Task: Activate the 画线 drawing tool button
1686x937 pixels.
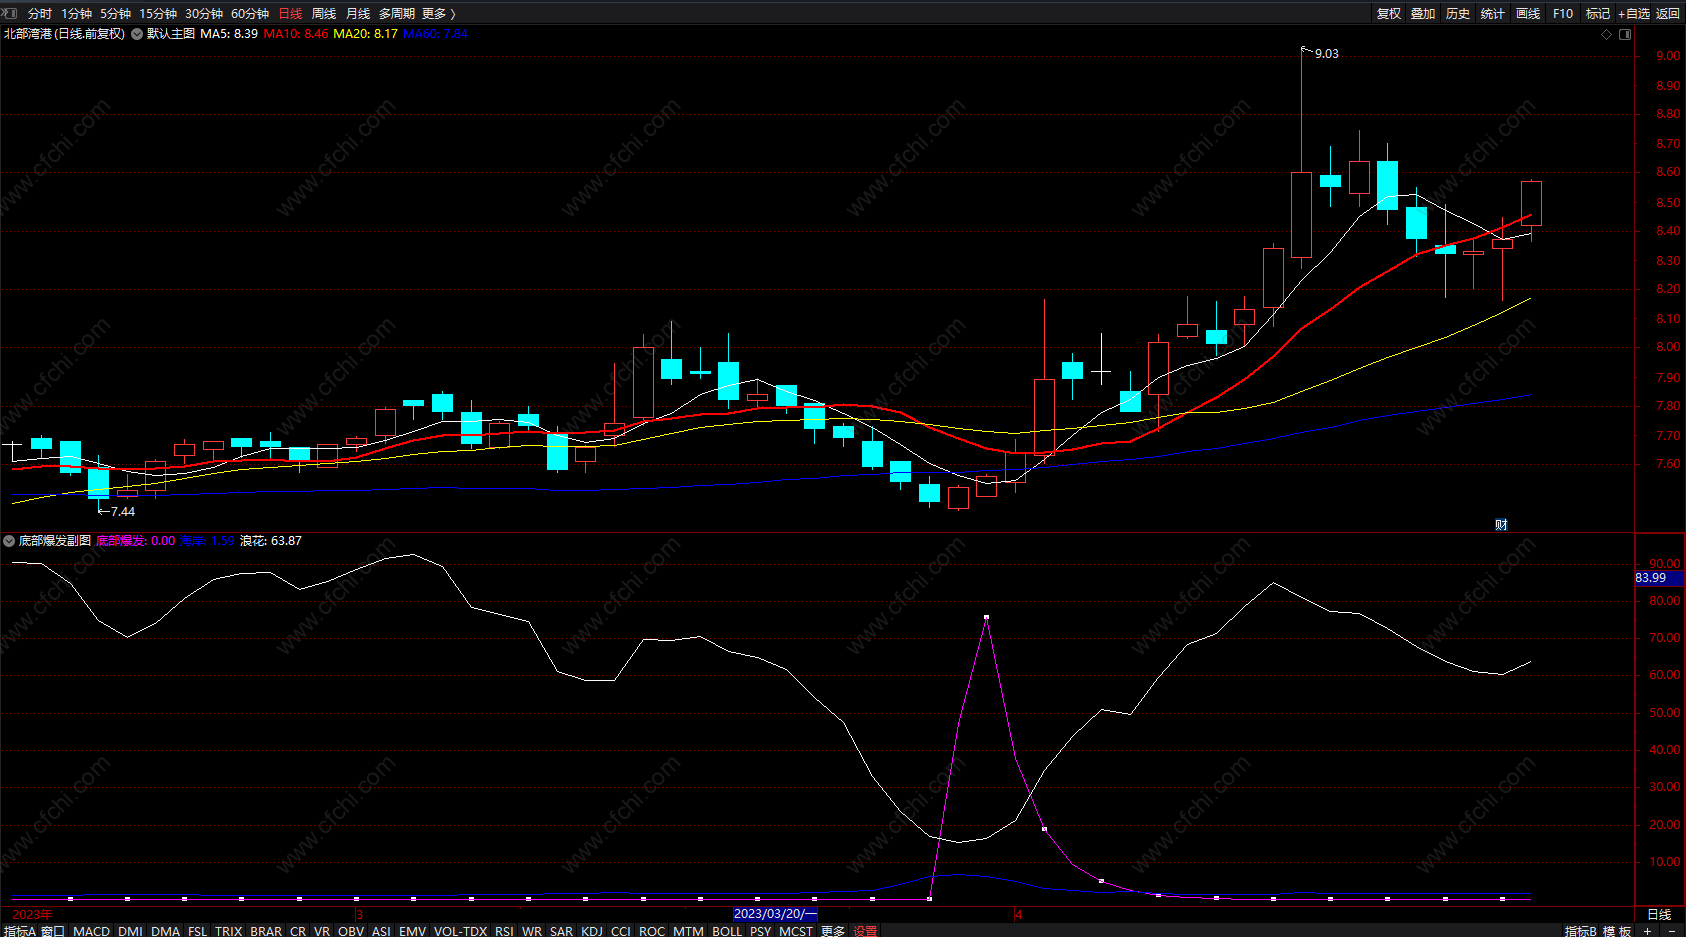Action: [x=1528, y=14]
